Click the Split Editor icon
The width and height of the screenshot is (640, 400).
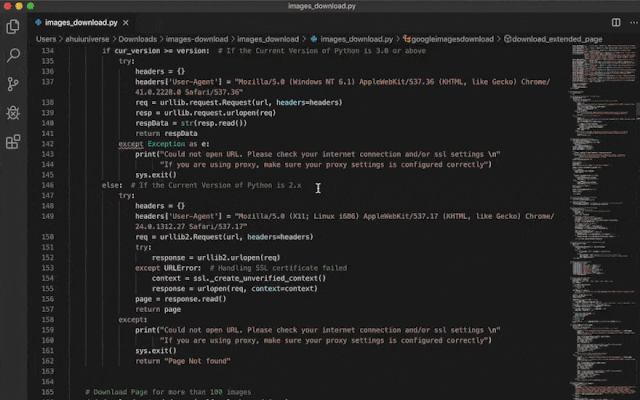coord(616,22)
